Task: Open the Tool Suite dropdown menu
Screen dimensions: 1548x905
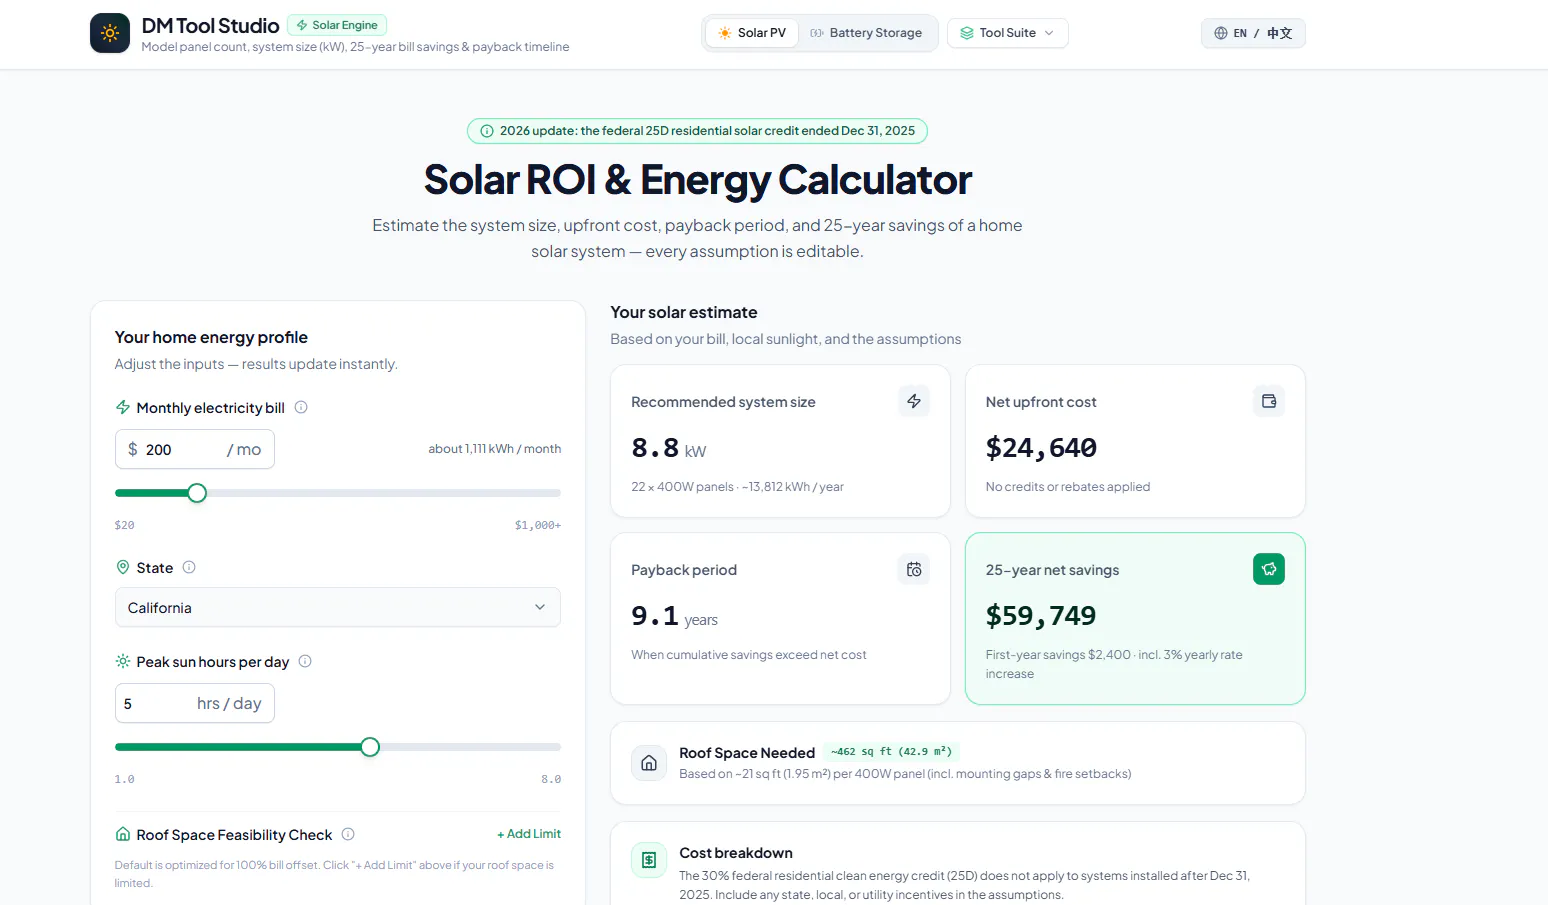Action: (x=1008, y=33)
